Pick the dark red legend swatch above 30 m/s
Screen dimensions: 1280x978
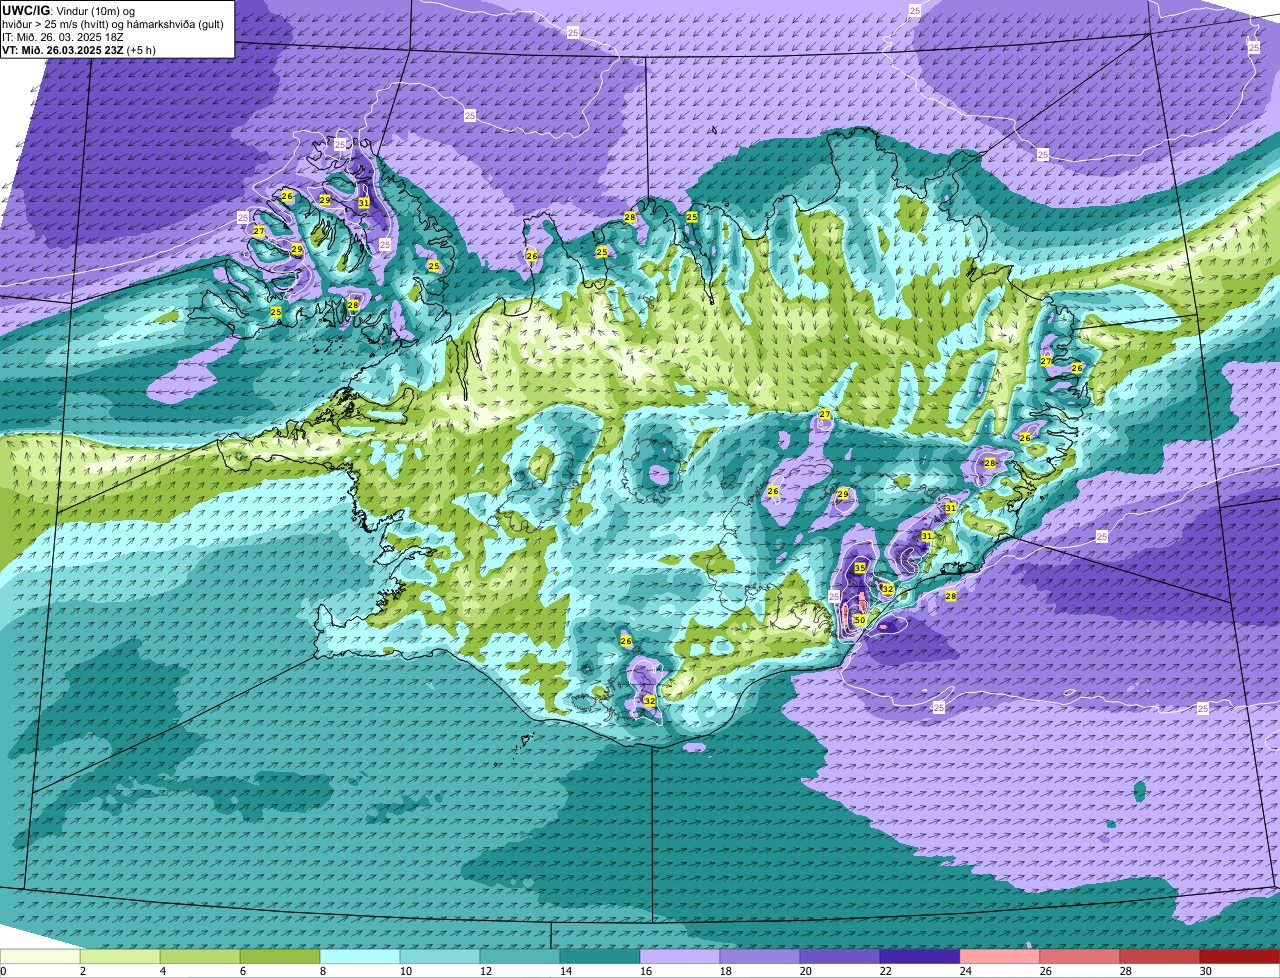coord(1240,956)
